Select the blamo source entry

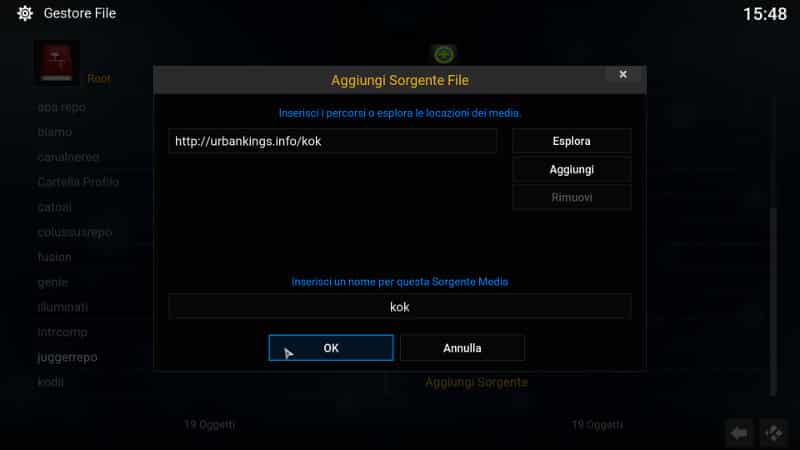55,132
